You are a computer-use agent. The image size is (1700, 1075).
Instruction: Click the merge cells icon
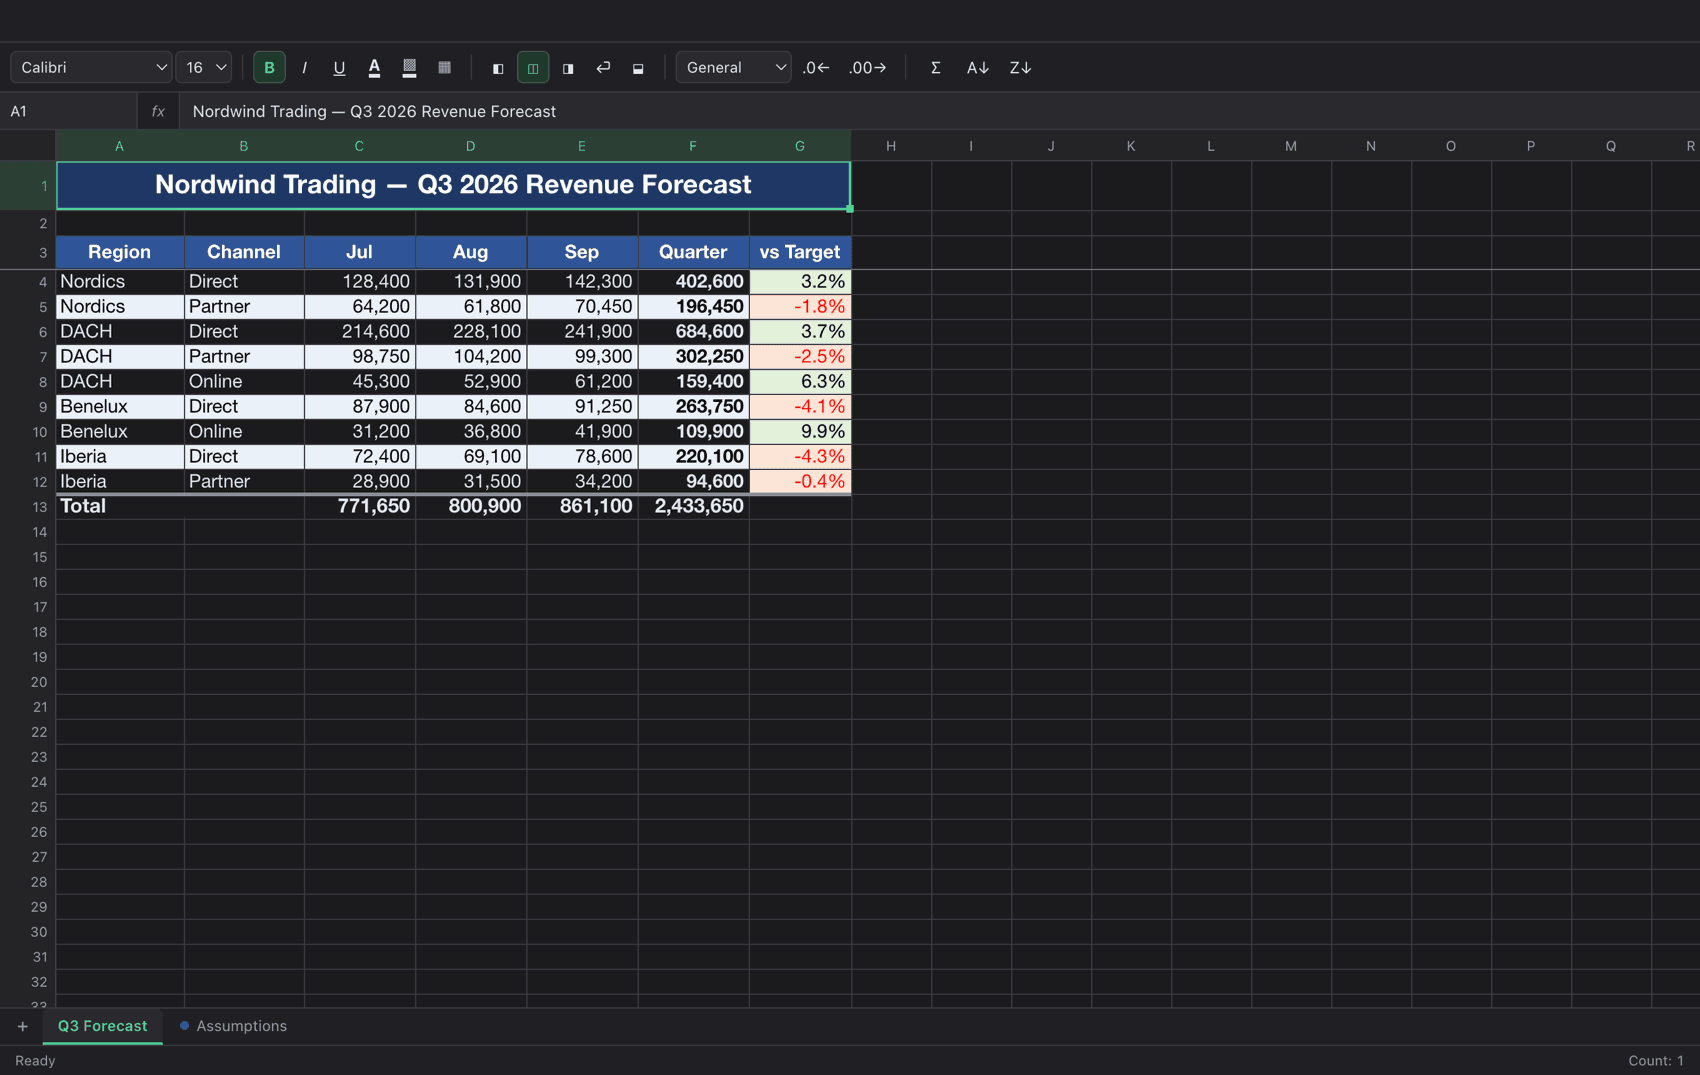pyautogui.click(x=638, y=67)
